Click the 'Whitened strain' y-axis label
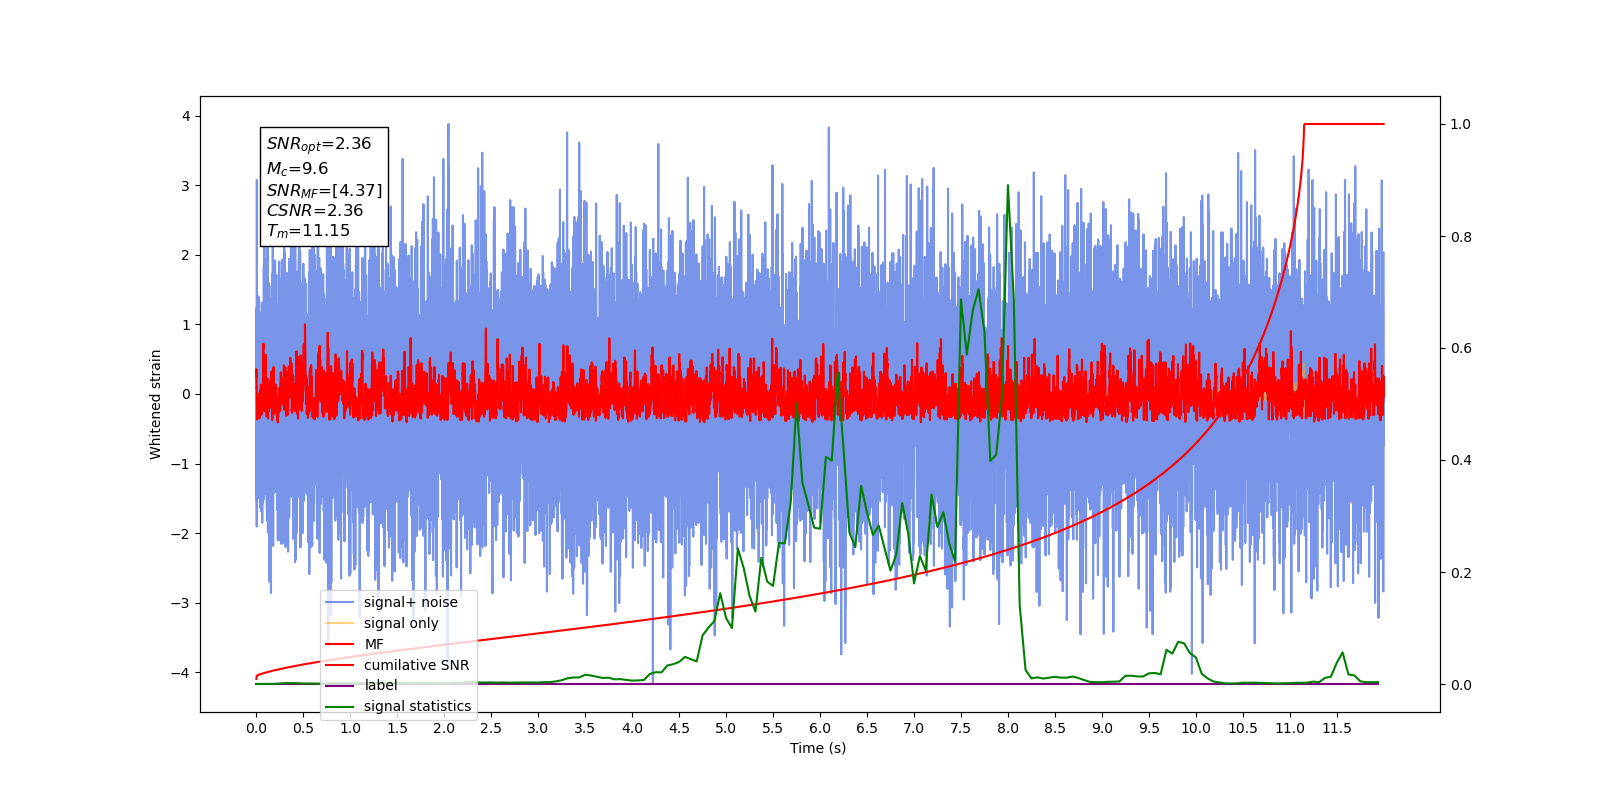This screenshot has height=800, width=1600. coord(156,404)
